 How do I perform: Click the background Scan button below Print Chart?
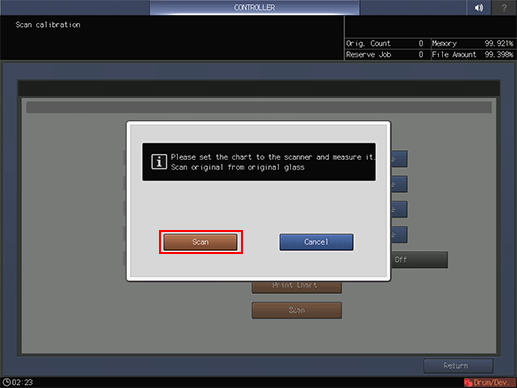pyautogui.click(x=297, y=310)
